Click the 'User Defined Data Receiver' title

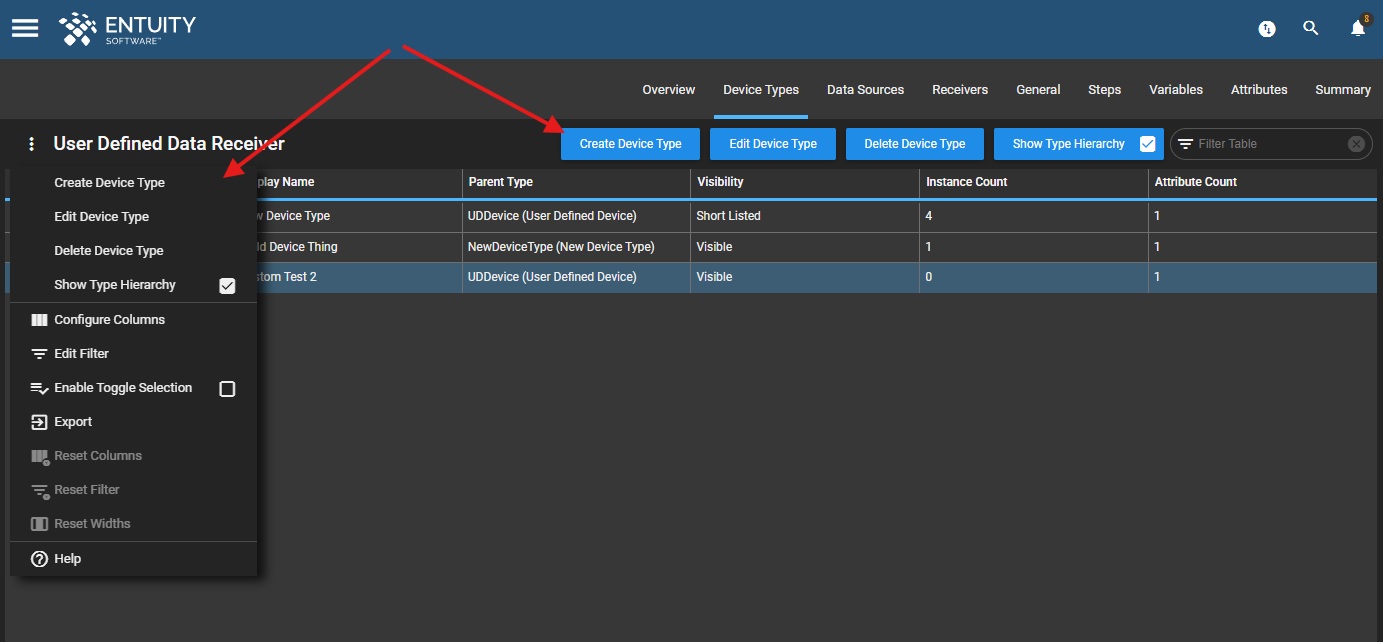point(169,144)
